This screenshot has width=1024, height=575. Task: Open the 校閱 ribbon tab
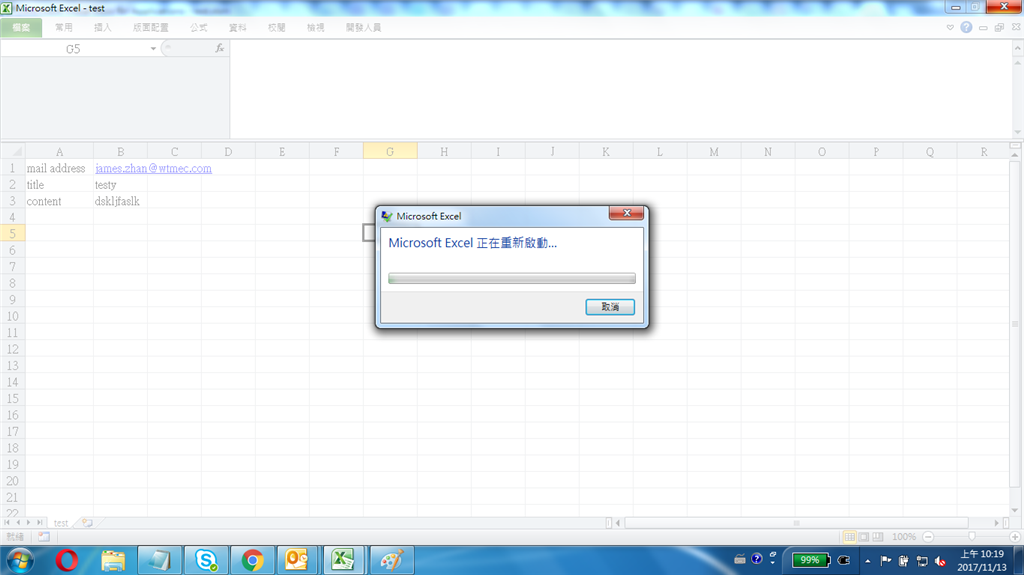276,27
